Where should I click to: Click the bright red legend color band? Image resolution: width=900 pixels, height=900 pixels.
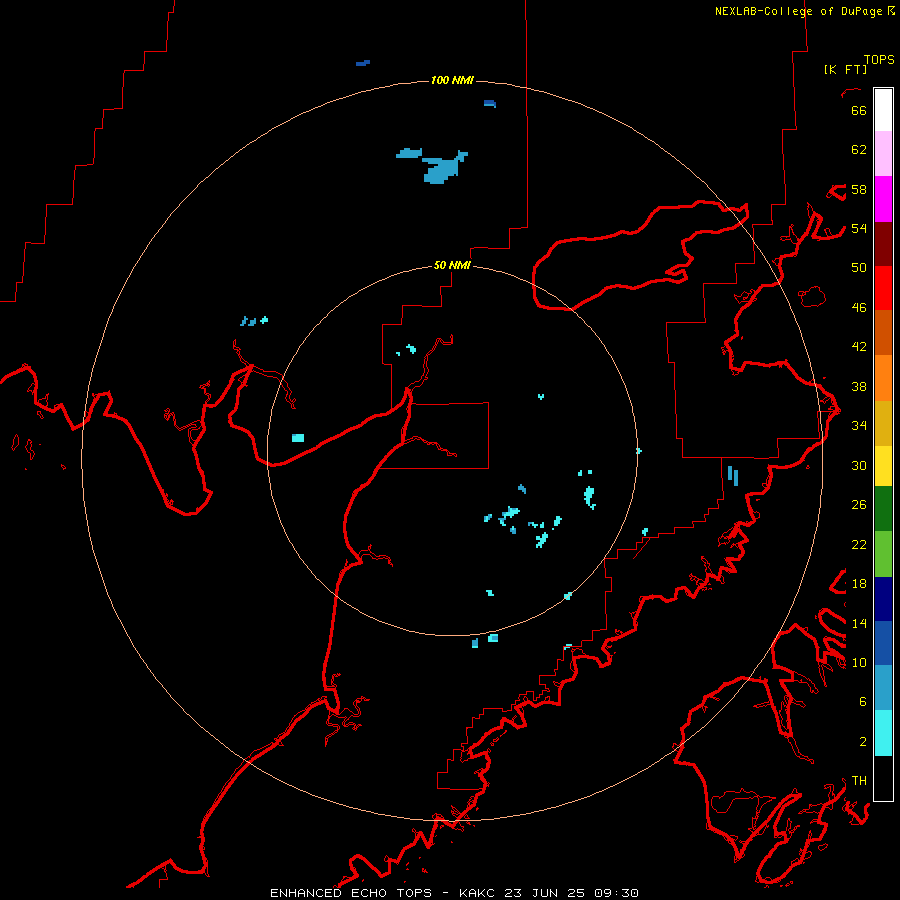click(x=883, y=288)
